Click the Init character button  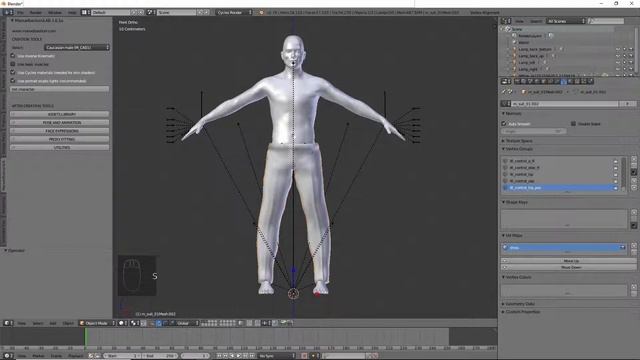(x=60, y=89)
